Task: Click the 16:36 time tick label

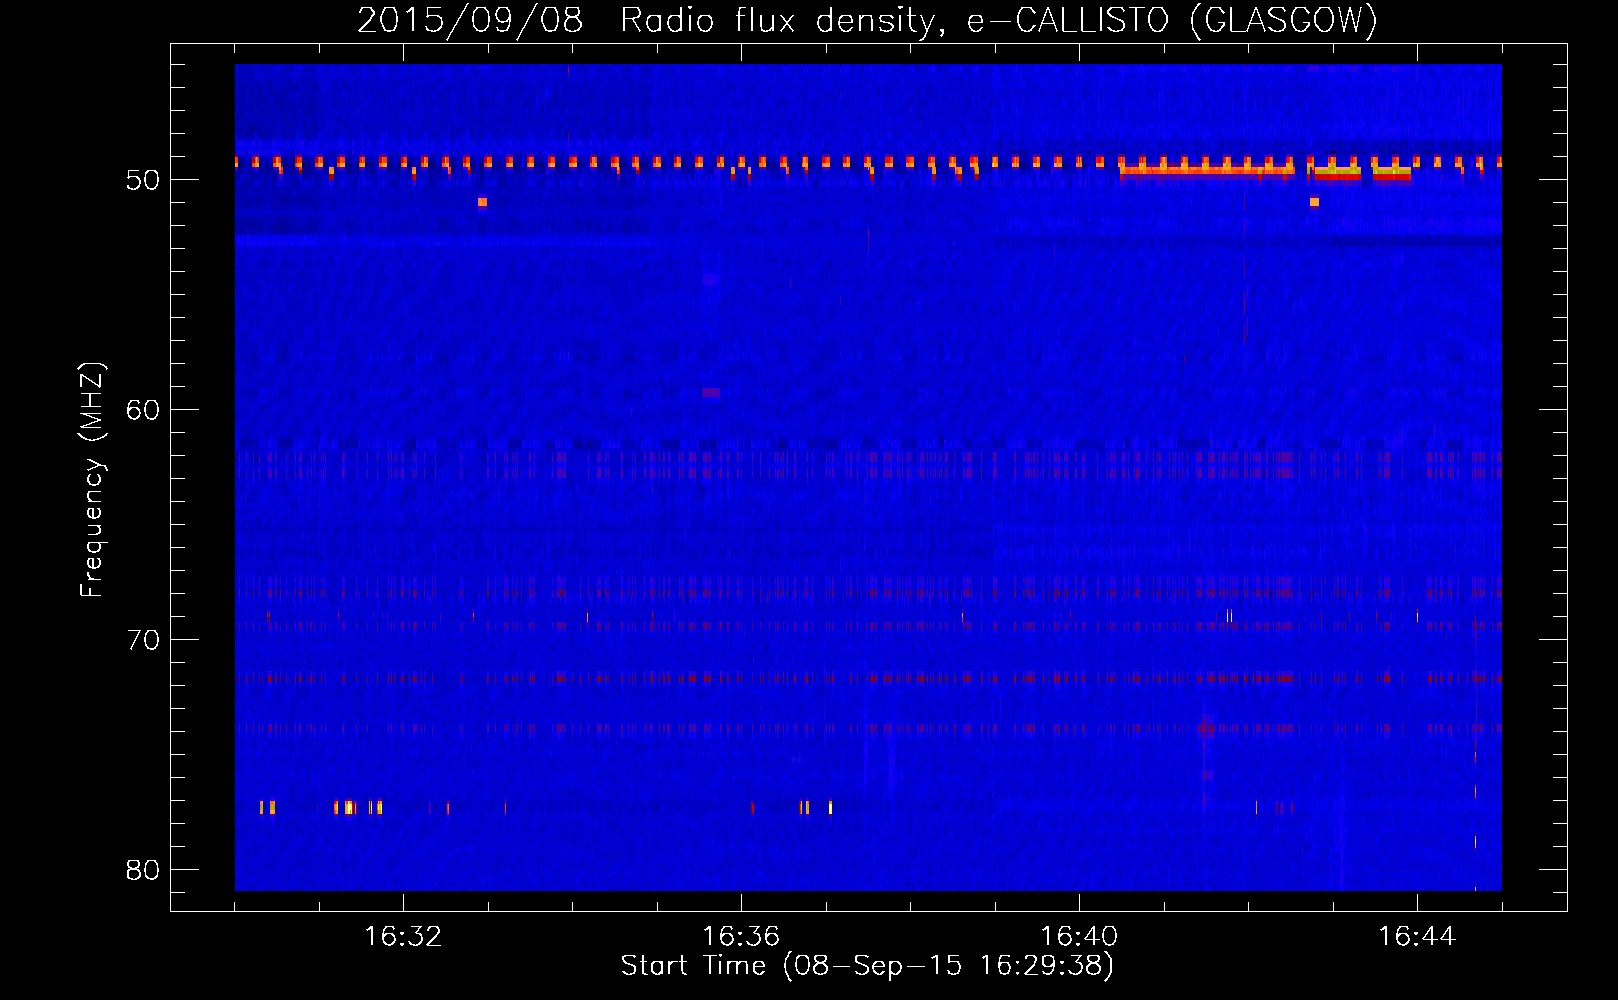Action: point(741,936)
